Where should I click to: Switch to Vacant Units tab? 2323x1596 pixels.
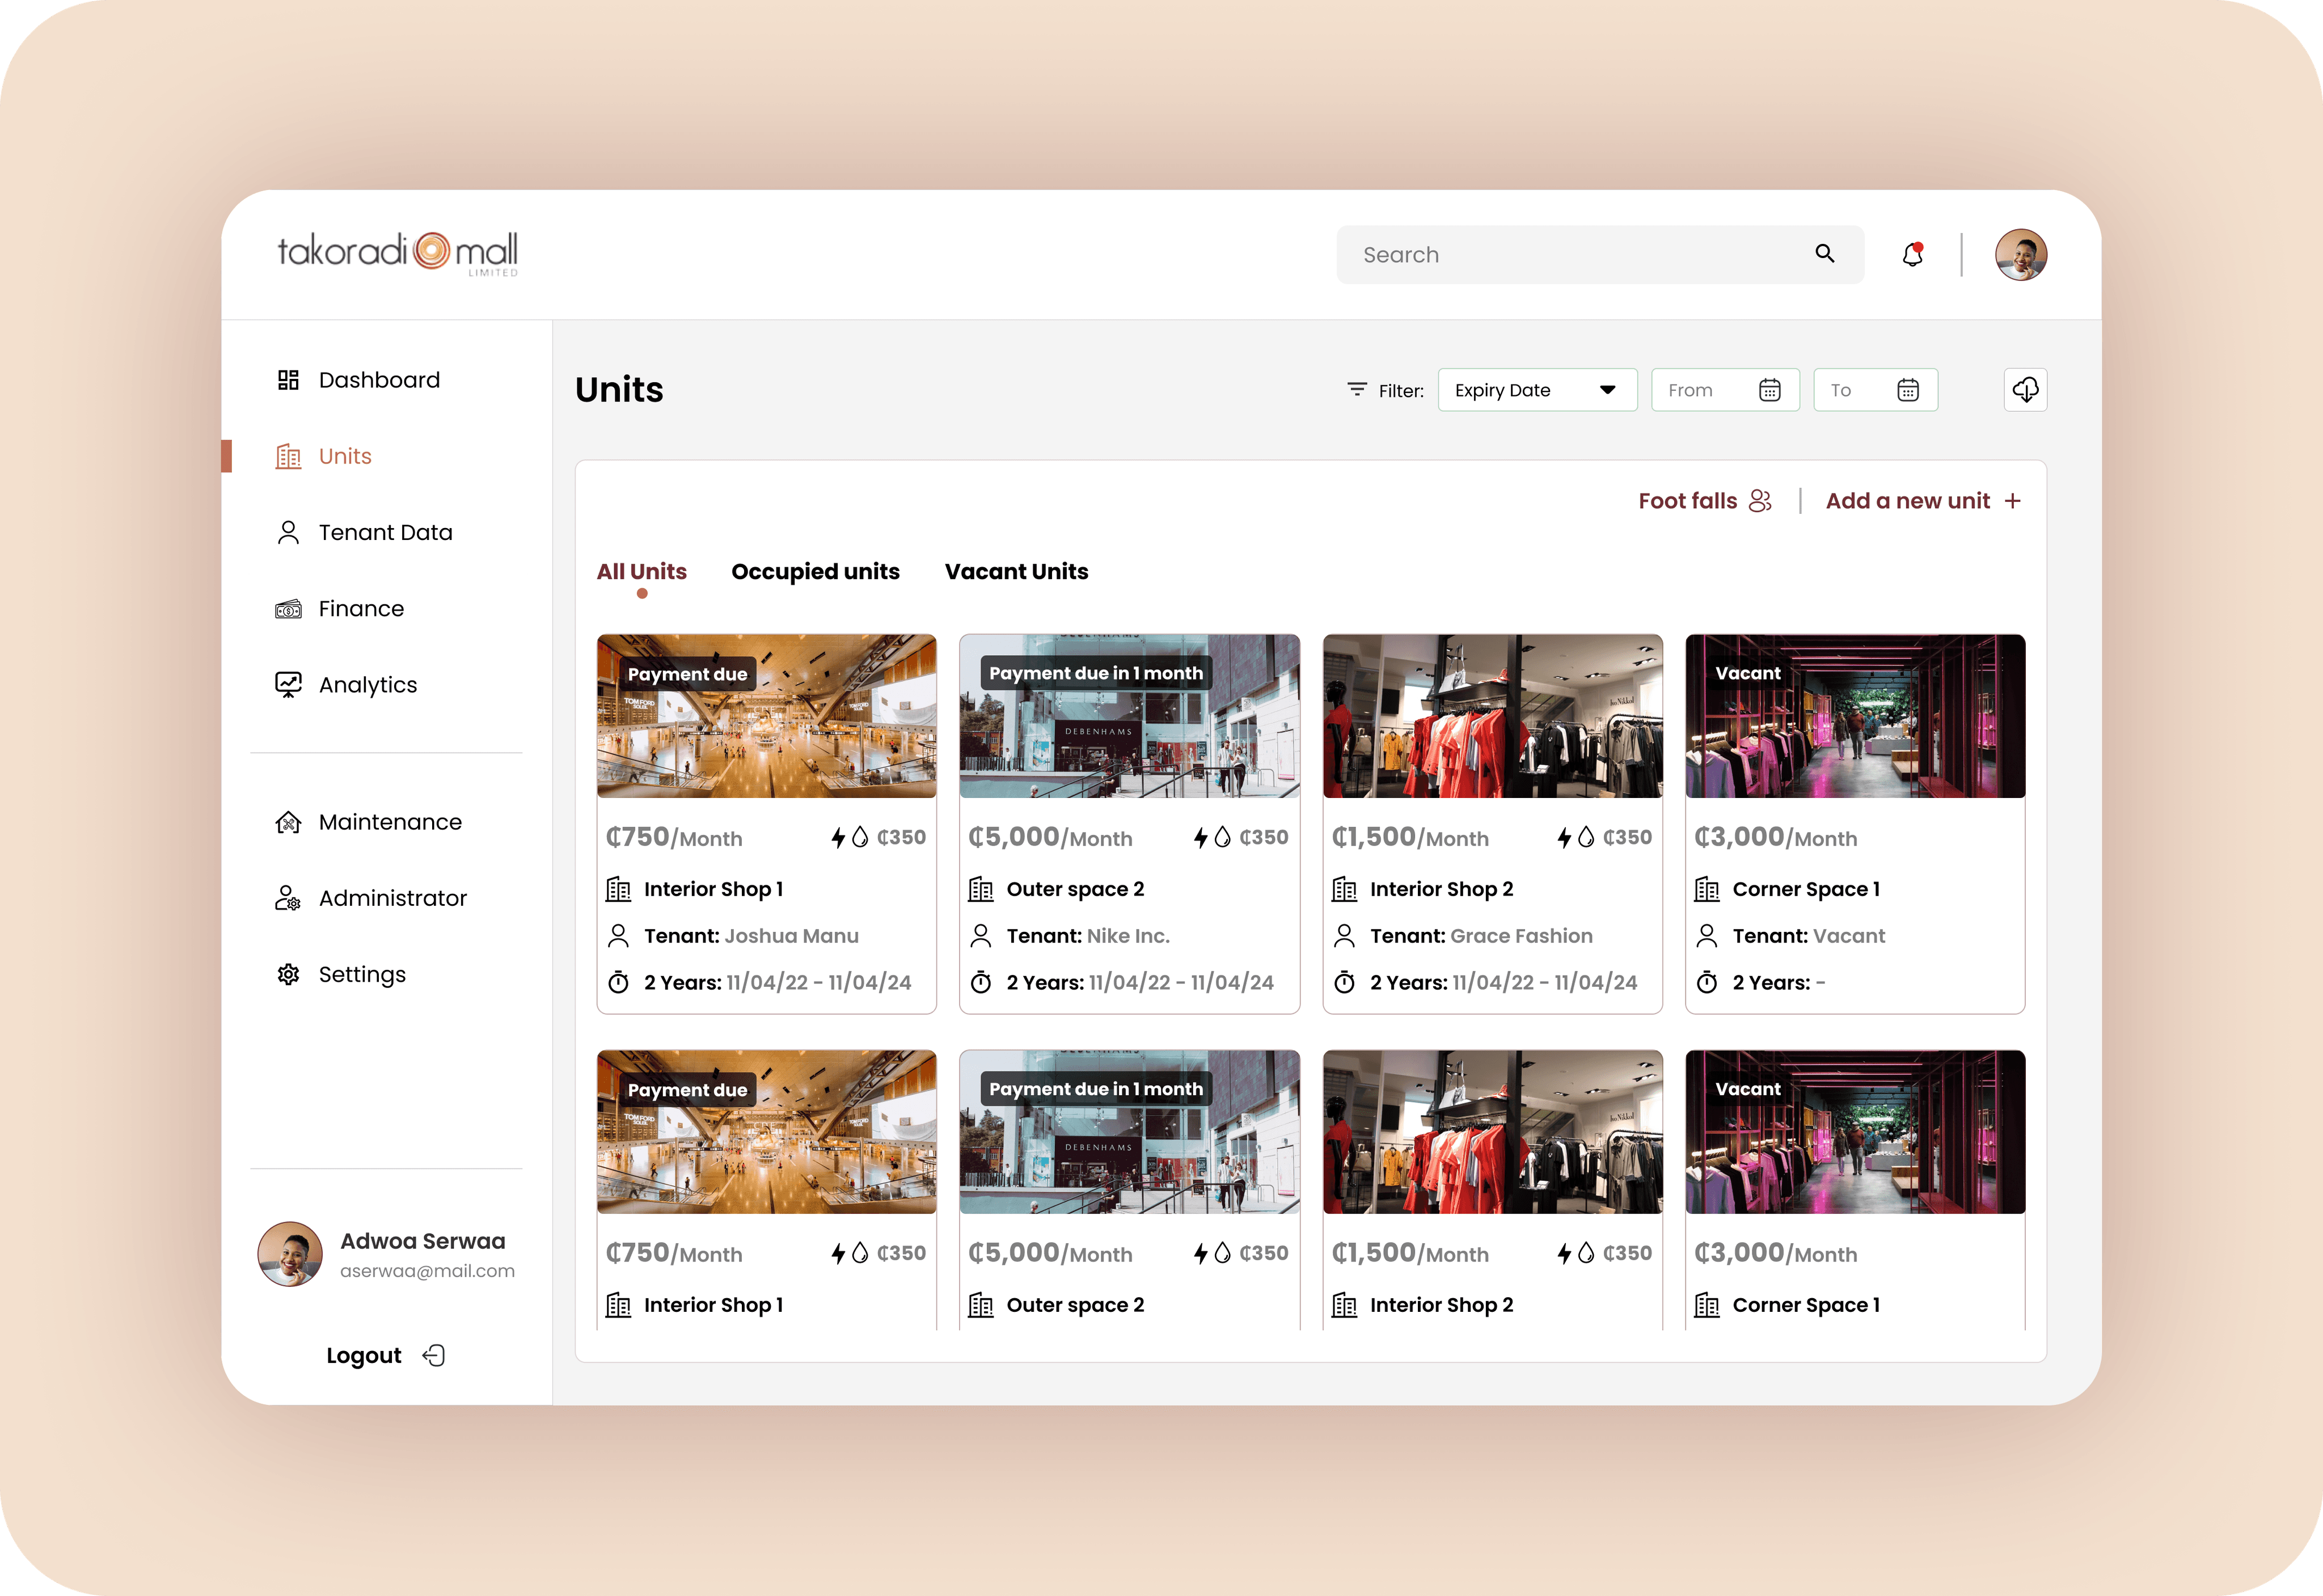coord(1016,572)
